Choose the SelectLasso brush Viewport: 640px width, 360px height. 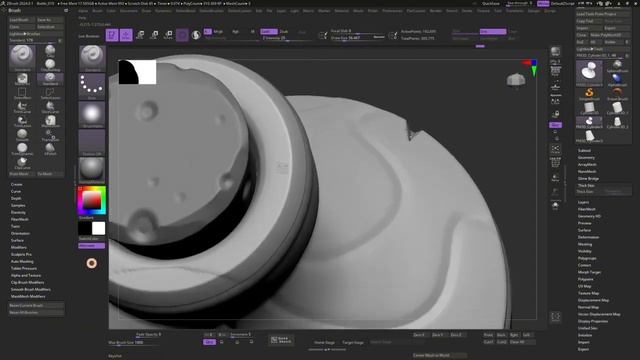(50, 93)
